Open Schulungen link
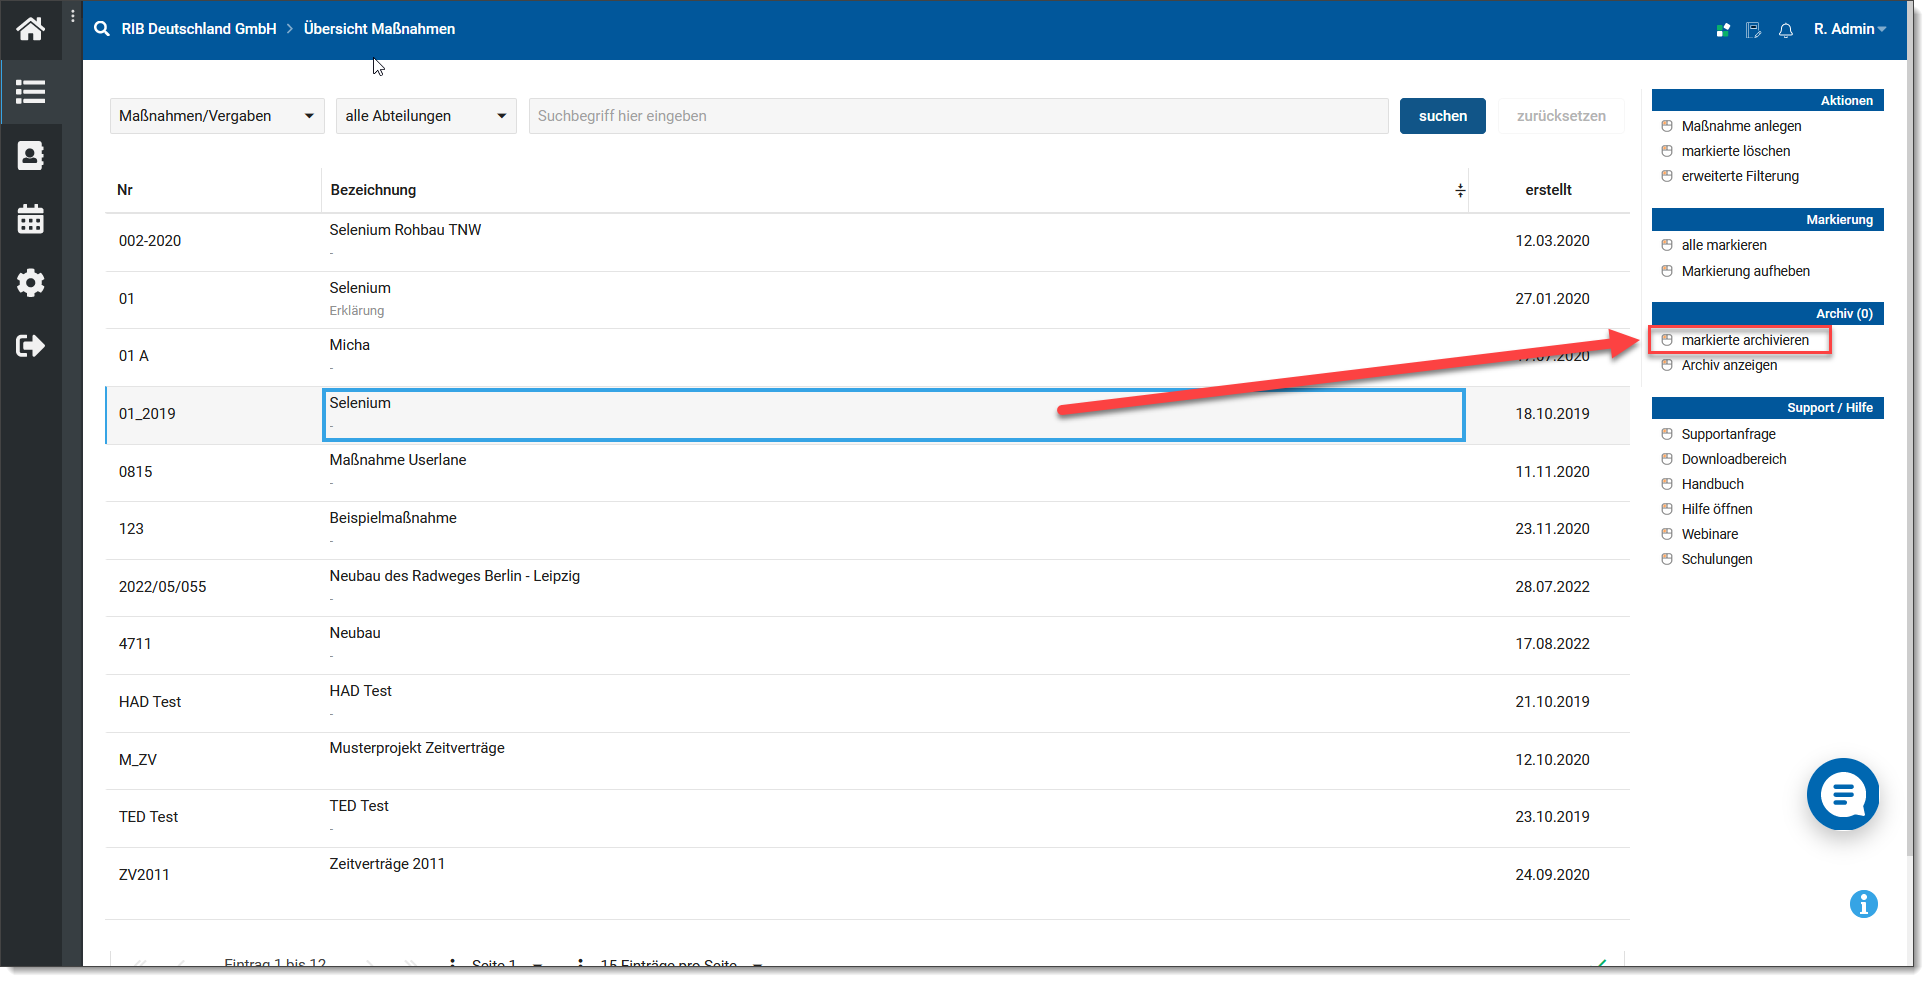Screen dimensions: 1929x982 pos(1717,559)
